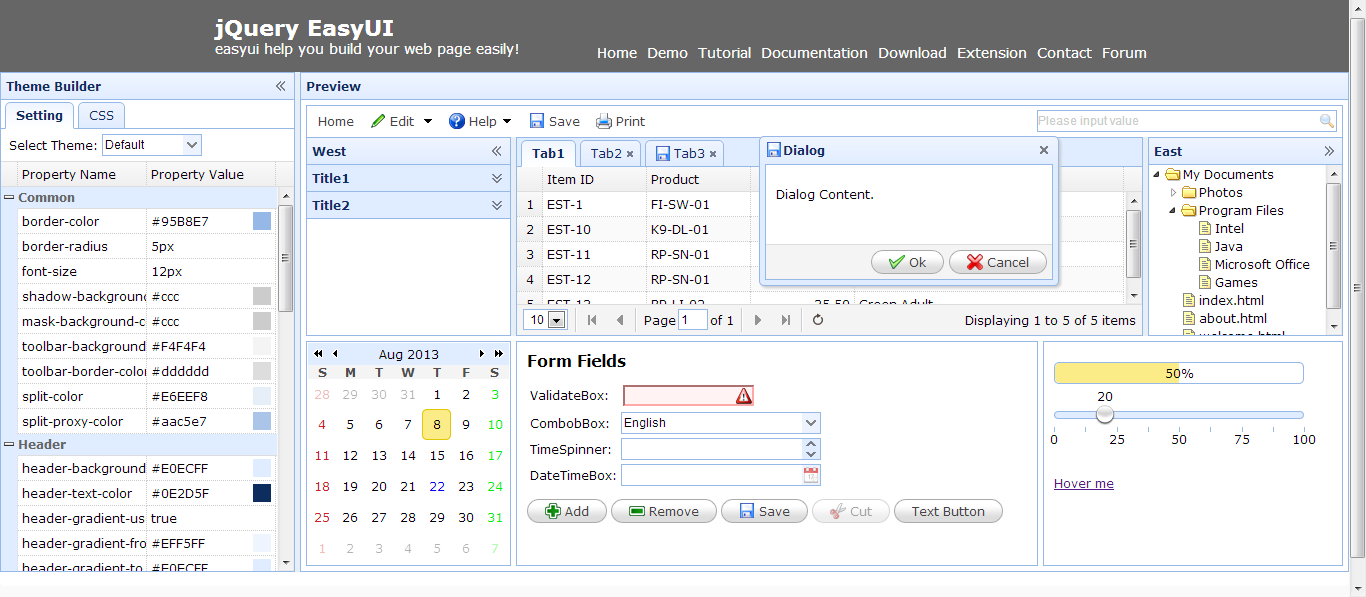
Task: Decrease TimeSpinner value down arrow
Action: click(811, 454)
